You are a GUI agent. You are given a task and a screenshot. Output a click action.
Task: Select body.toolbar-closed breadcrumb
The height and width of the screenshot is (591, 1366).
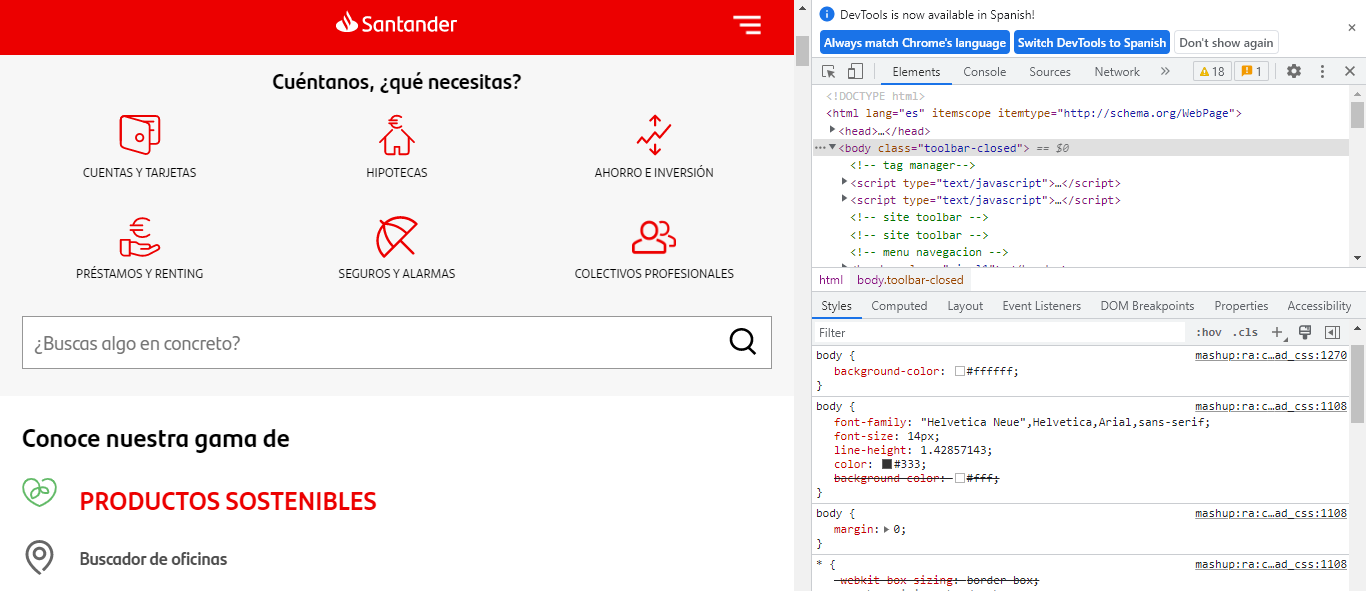click(910, 280)
